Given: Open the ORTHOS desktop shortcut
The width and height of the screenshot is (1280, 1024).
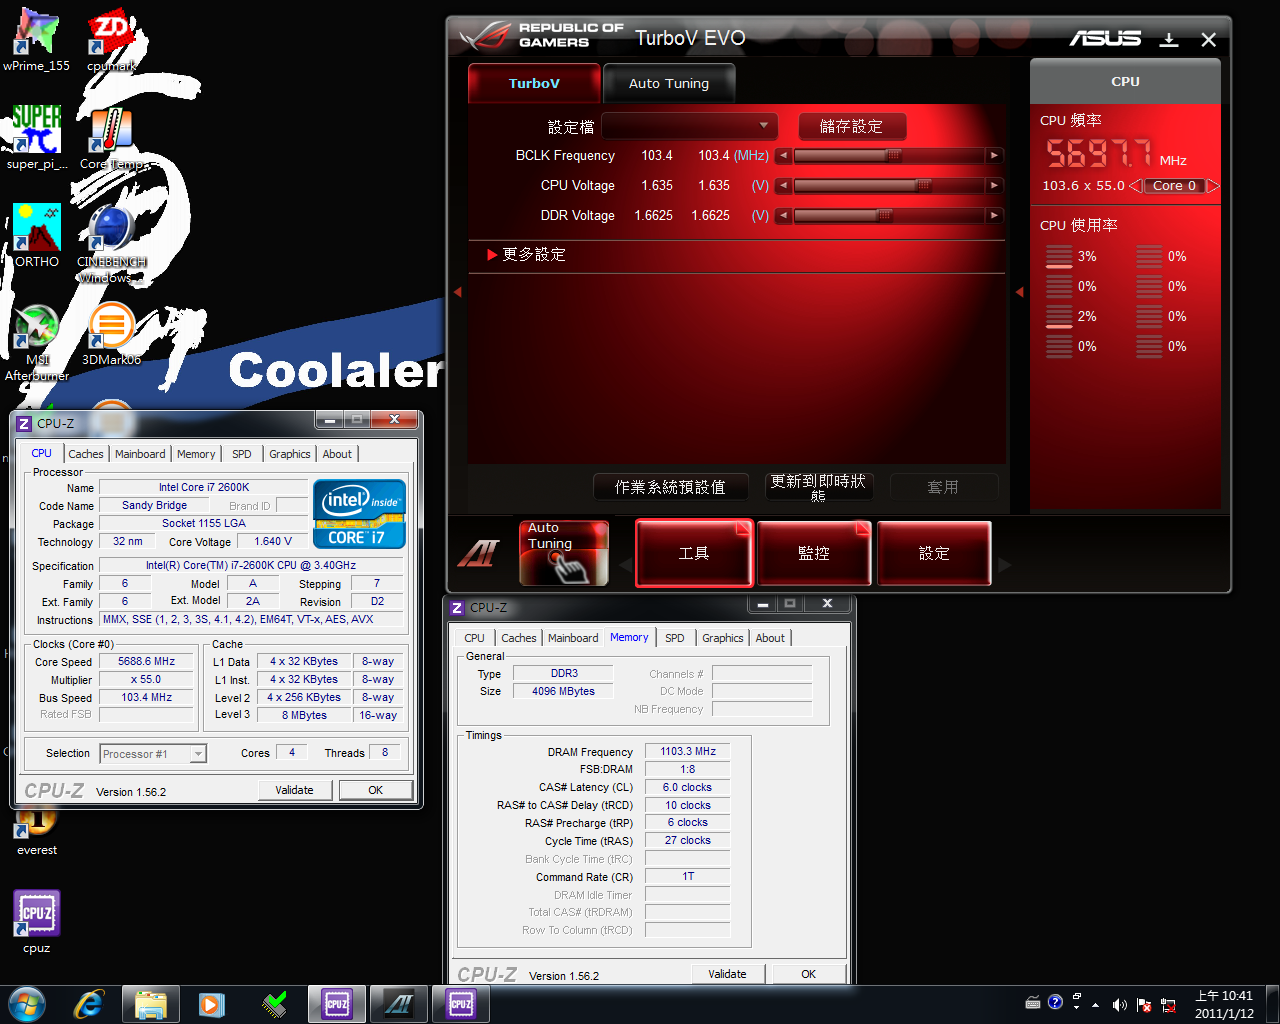Looking at the screenshot, I should coord(37,236).
